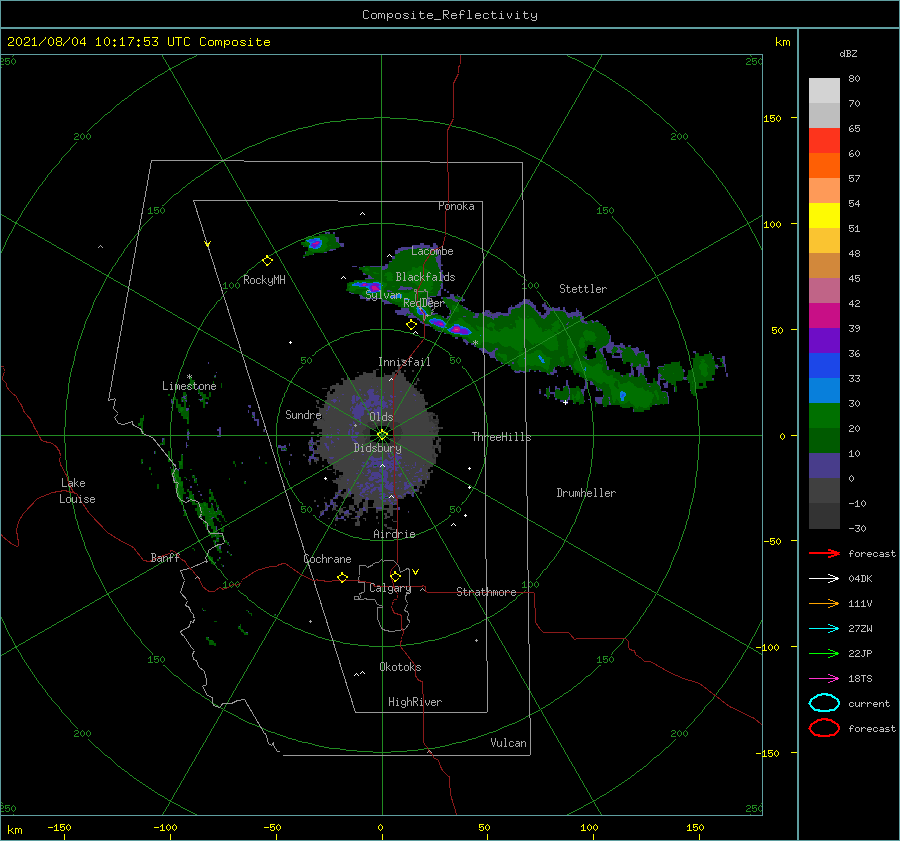Click the -150 tick label on bottom axis

pos(59,827)
